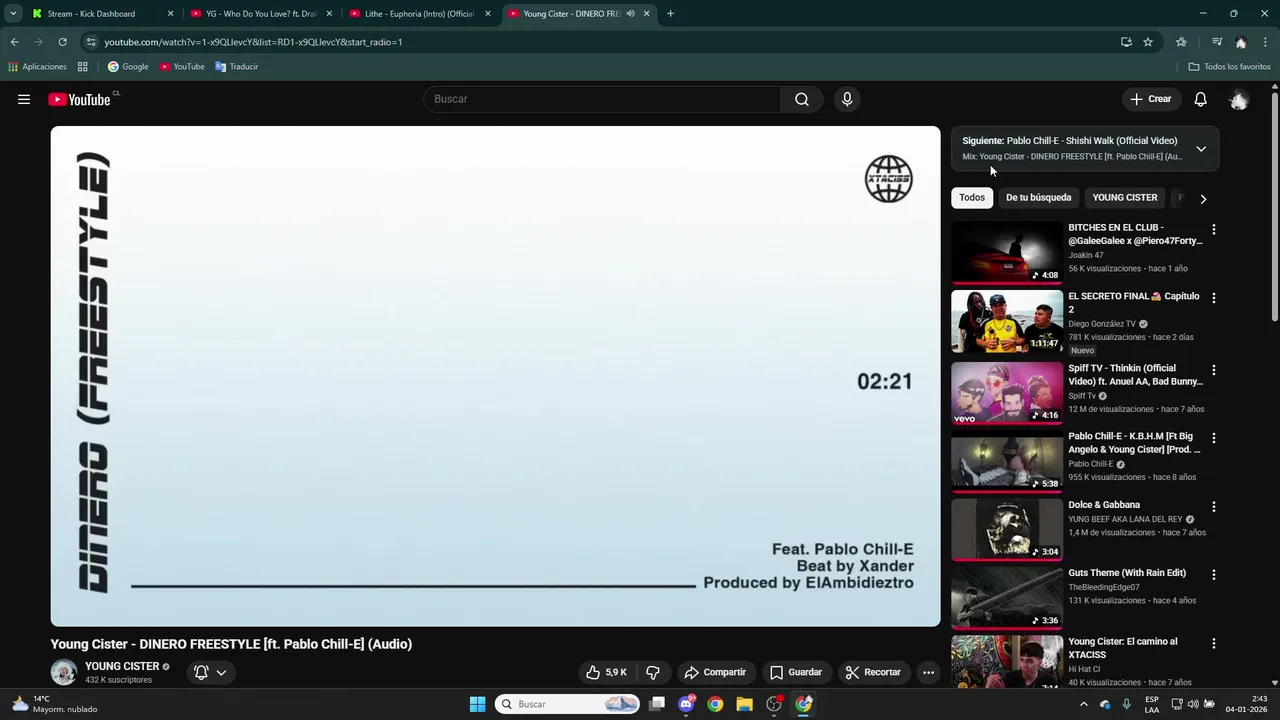Viewport: 1280px width, 720px height.
Task: Open options for BITCHES EN EL CLUB
Action: 1214,229
